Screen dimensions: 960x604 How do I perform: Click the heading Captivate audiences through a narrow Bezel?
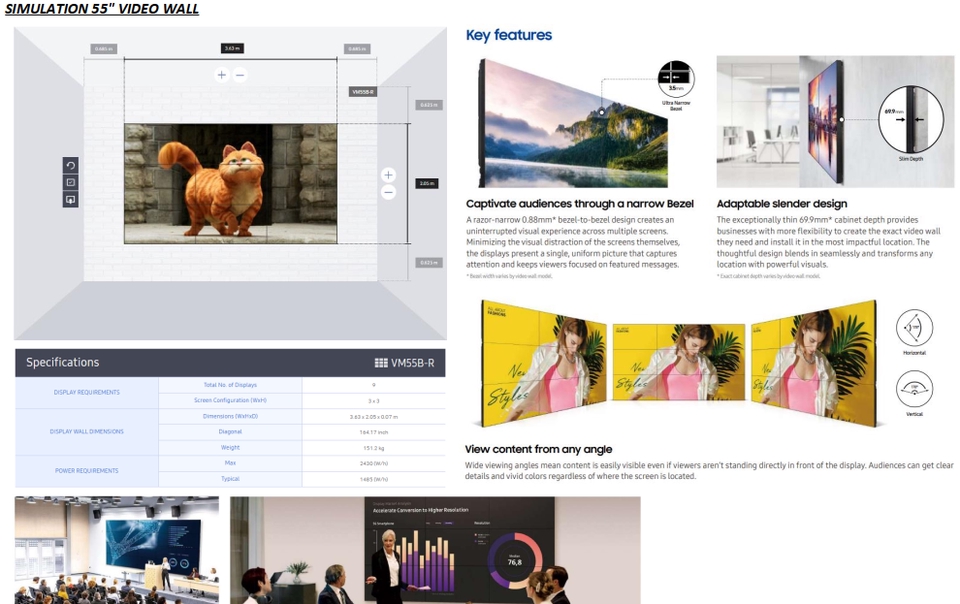pos(579,204)
